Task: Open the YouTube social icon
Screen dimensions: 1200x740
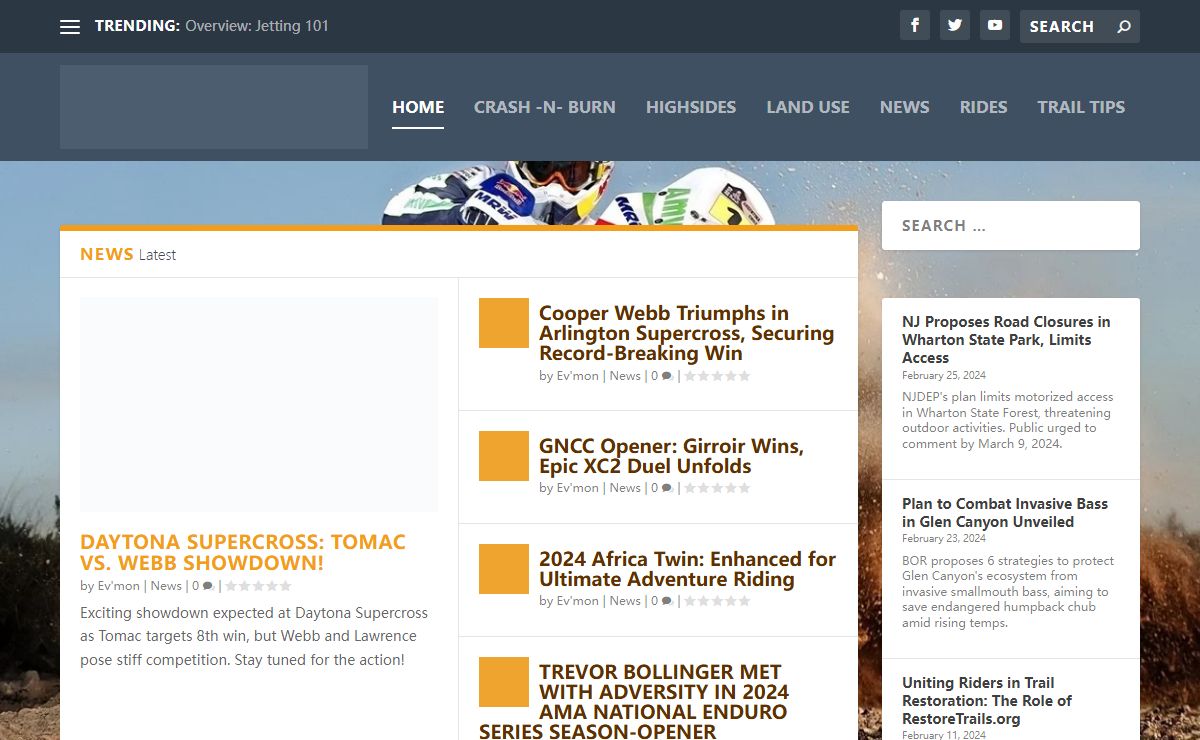Action: (x=994, y=25)
